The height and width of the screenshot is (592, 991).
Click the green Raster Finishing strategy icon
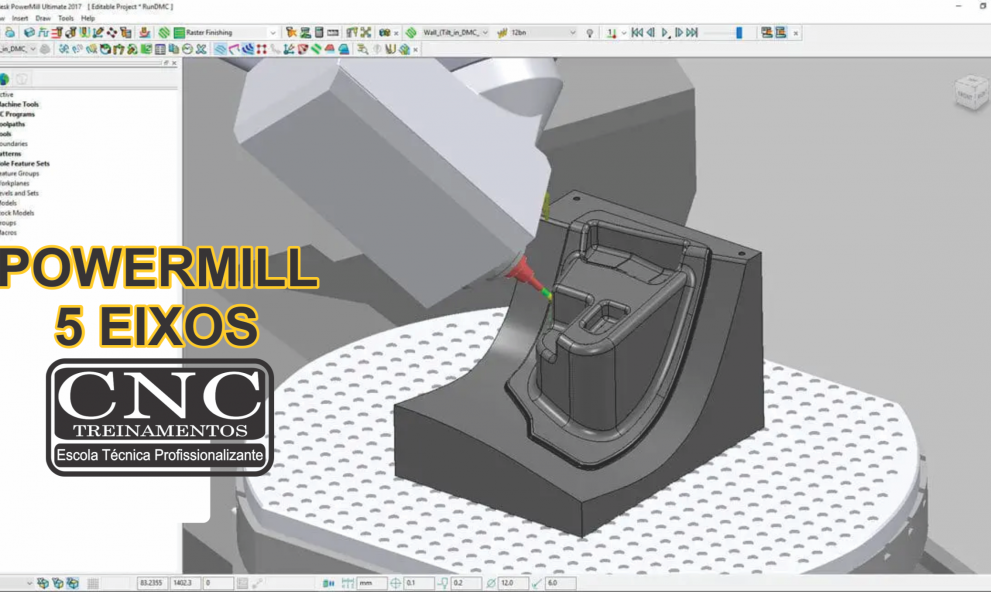179,32
